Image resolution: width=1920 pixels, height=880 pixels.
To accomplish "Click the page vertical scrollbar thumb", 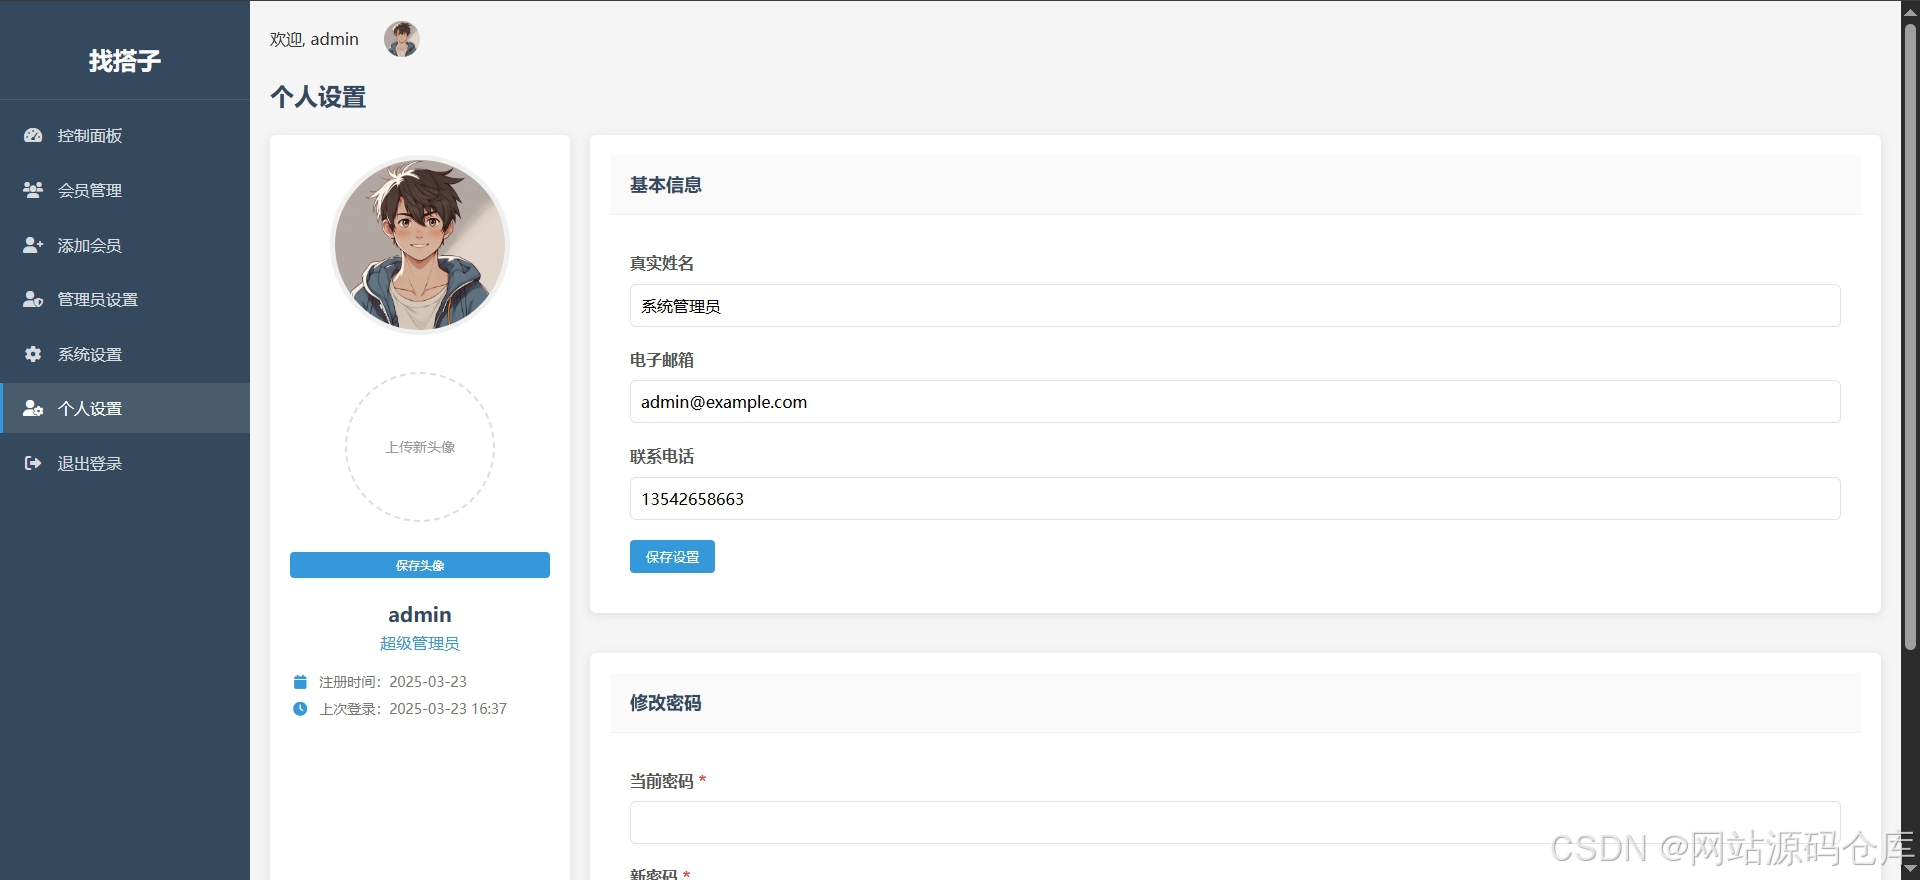I will pos(1910,335).
